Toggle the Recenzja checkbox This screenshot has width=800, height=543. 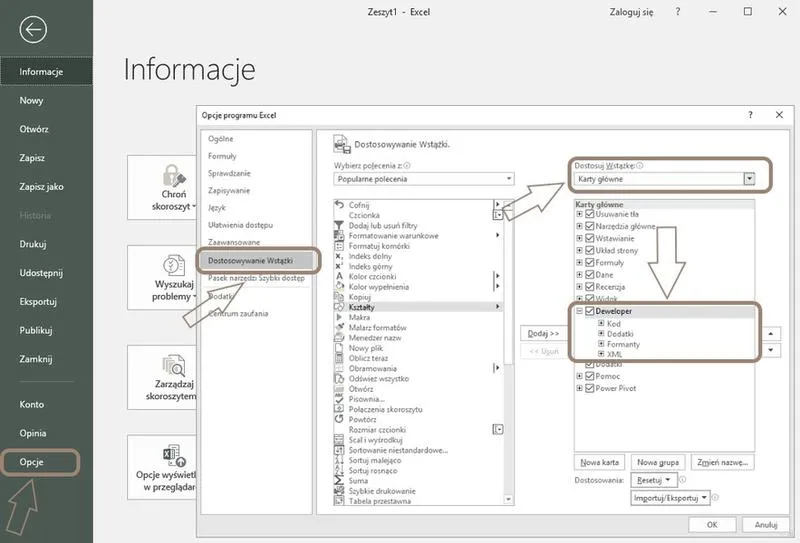coord(590,287)
